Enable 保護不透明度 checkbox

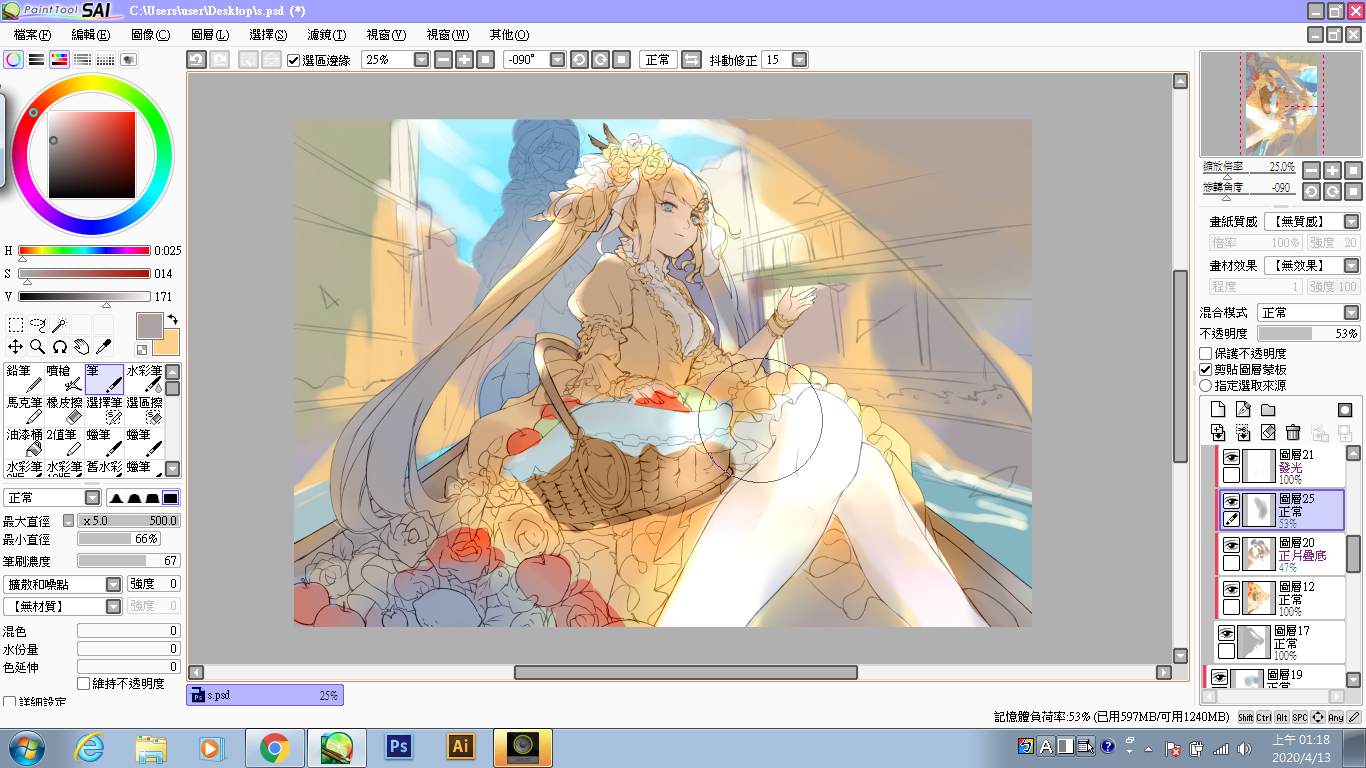tap(1206, 353)
